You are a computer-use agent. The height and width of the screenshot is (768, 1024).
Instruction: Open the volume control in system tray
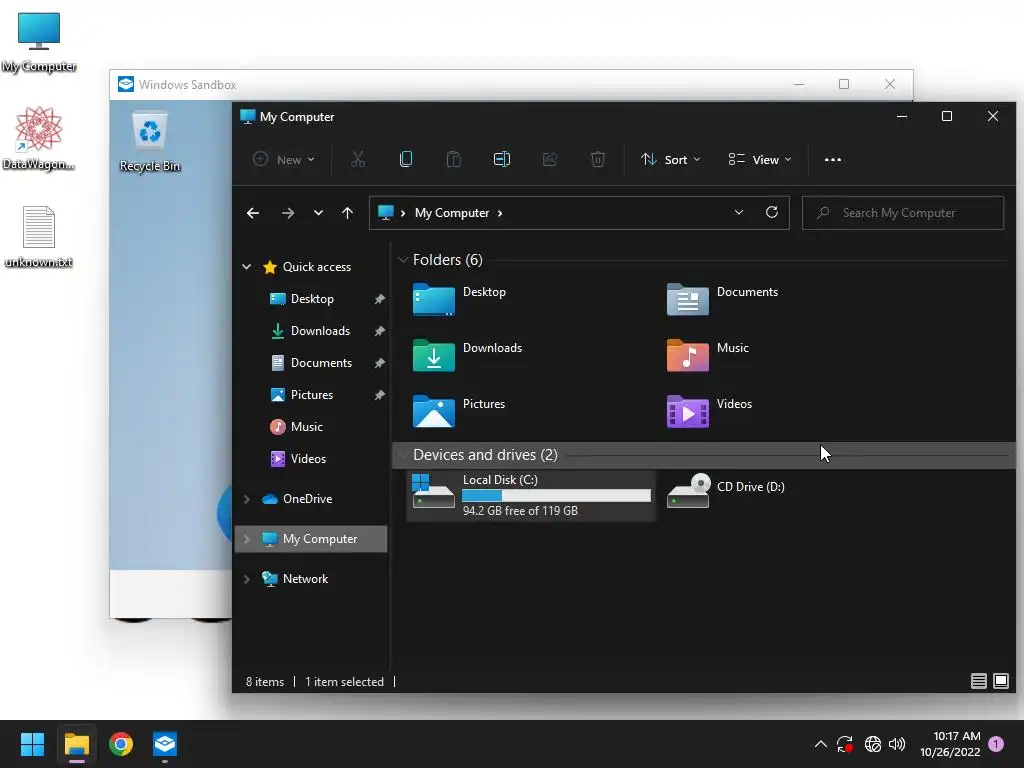(x=897, y=744)
